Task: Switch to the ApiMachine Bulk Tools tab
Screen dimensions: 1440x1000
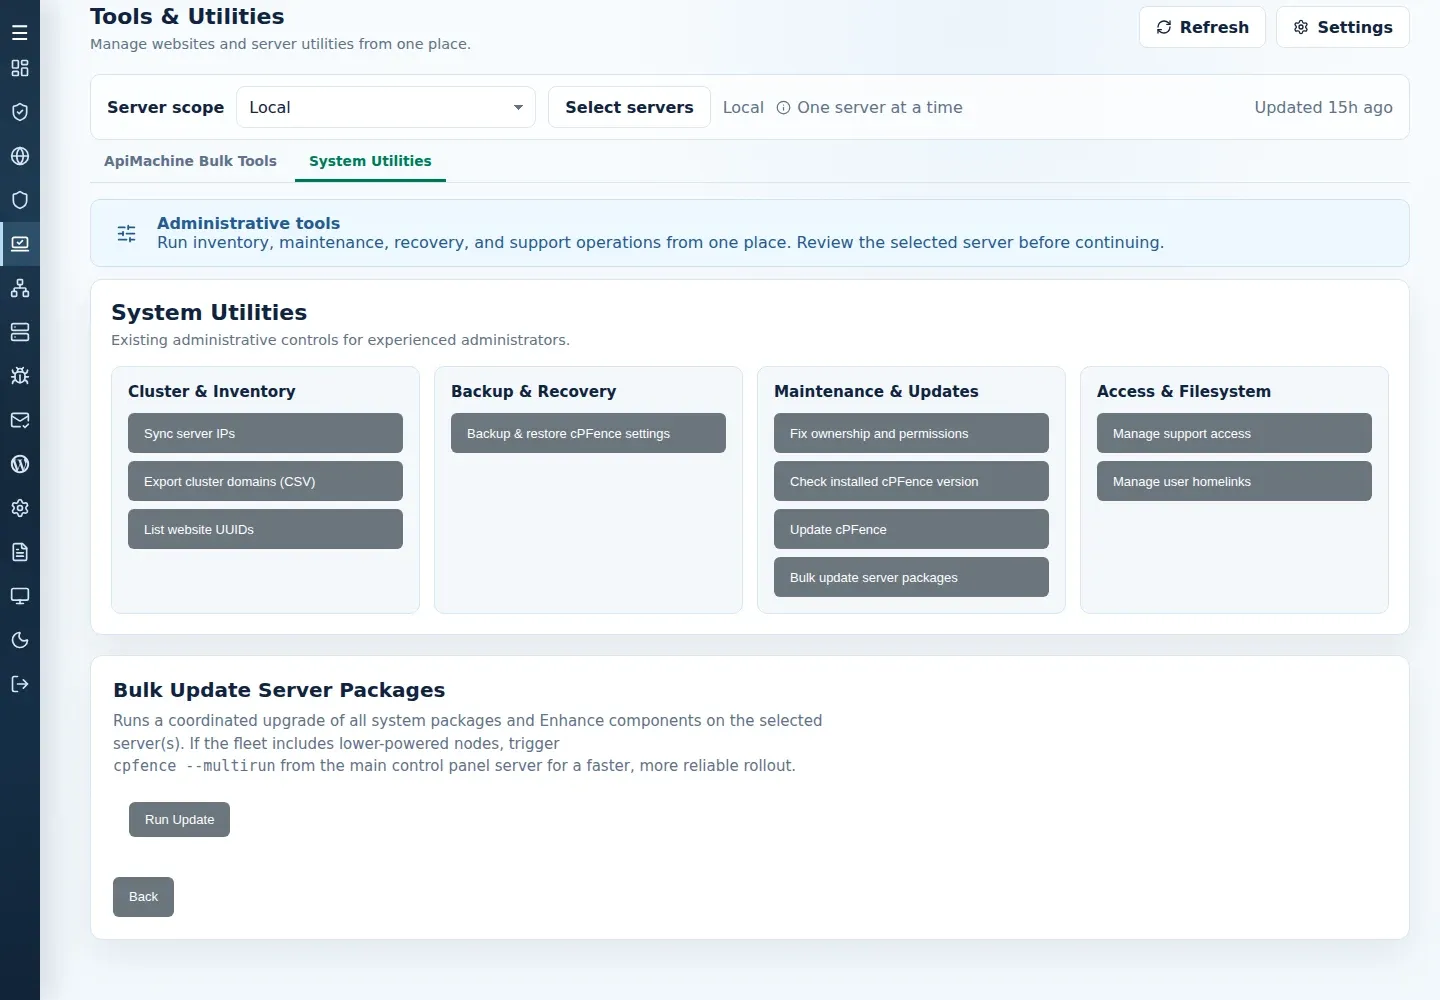Action: coord(190,161)
